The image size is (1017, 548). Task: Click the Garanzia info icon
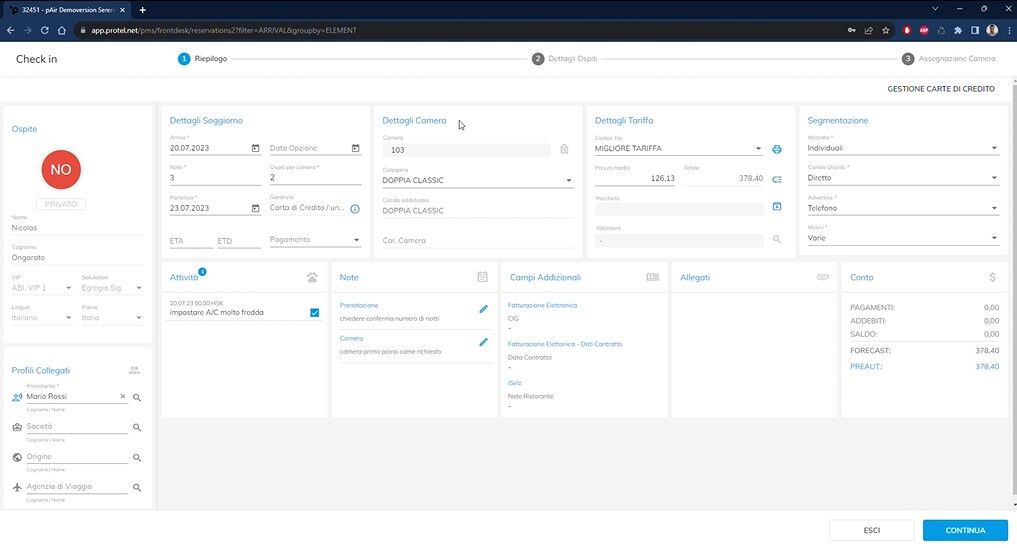pos(355,209)
